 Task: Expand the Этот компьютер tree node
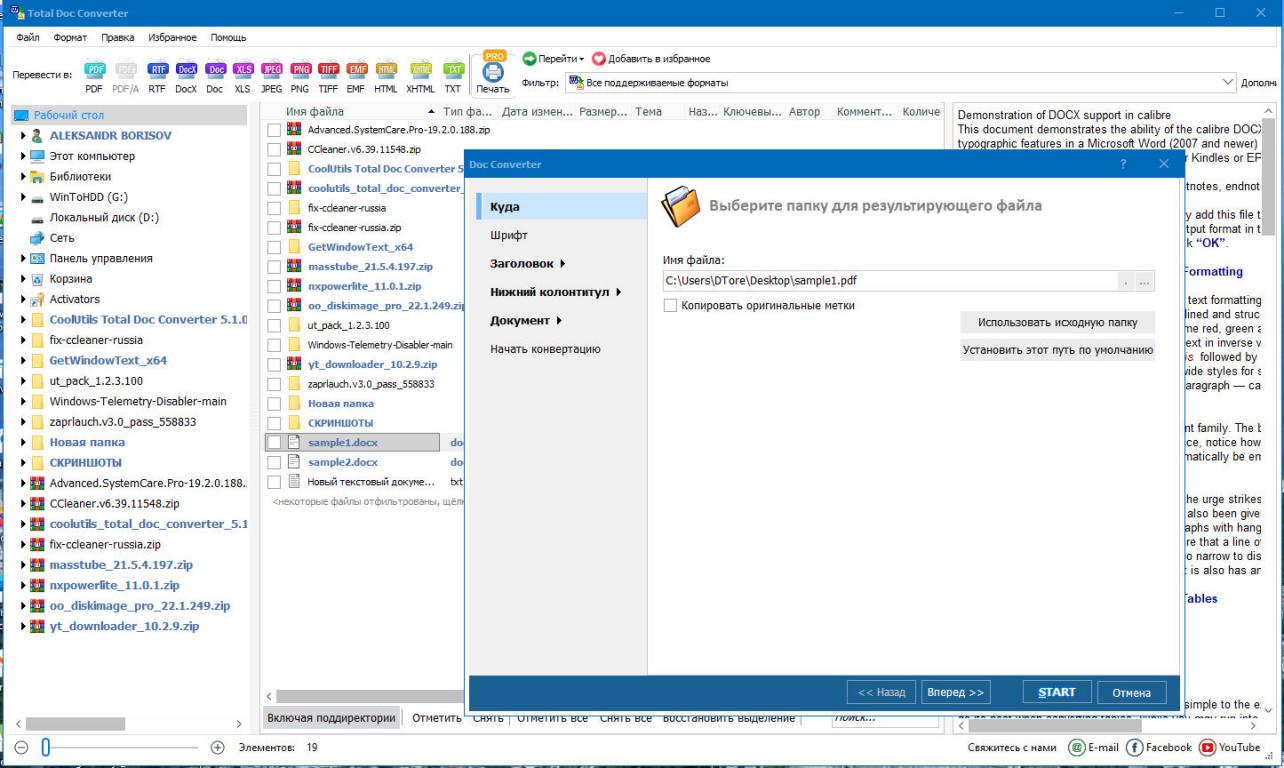coord(24,156)
